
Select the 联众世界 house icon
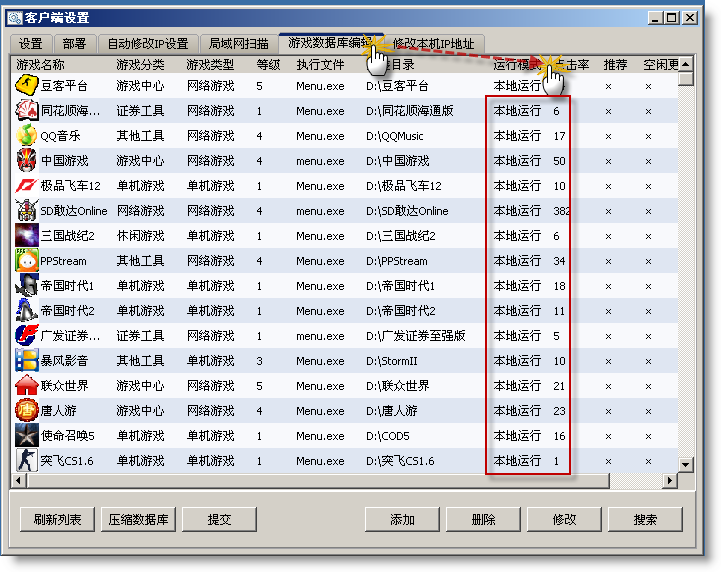coord(26,385)
